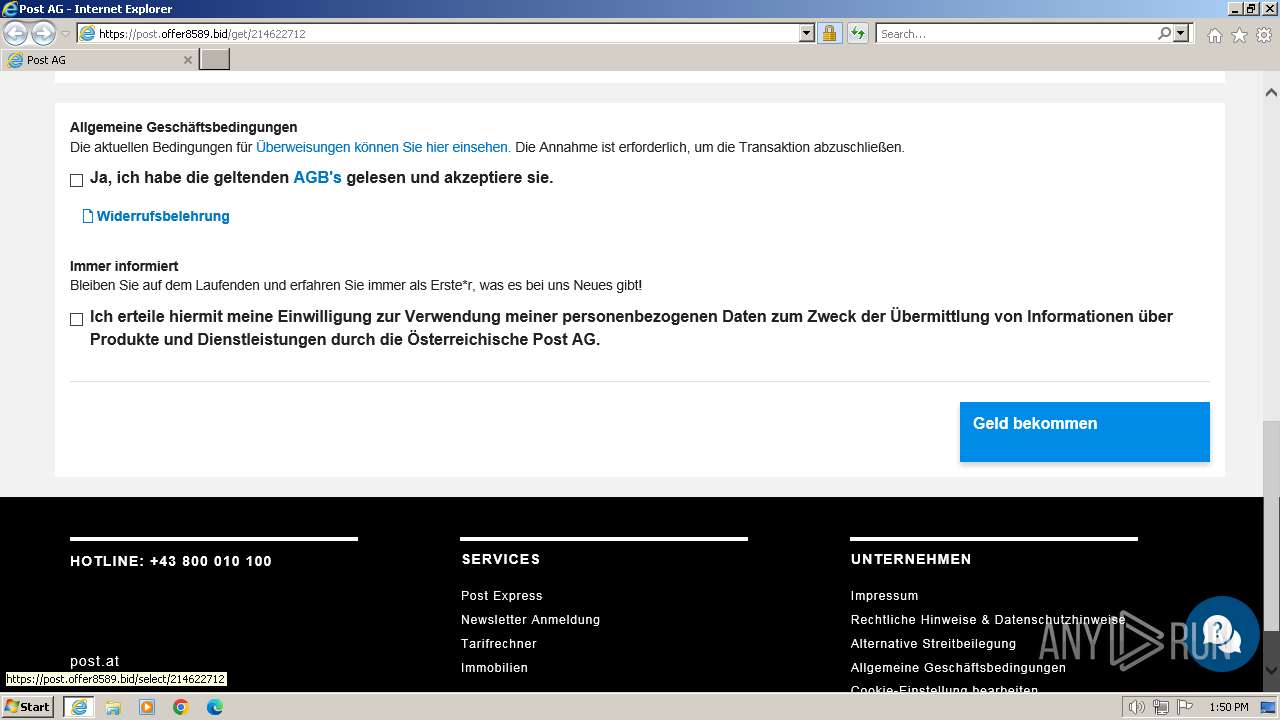
Task: Launch Edge from the taskbar
Action: click(x=215, y=707)
